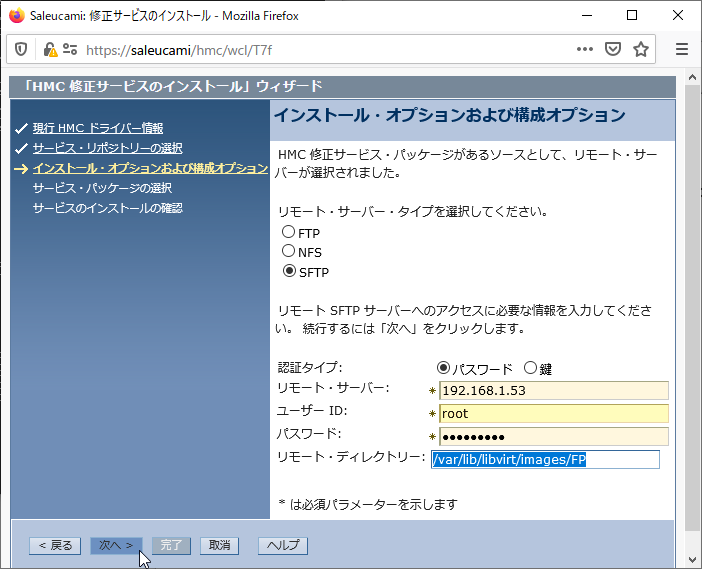
Task: Focus the リモート・ディレクトリー path field
Action: click(x=545, y=459)
